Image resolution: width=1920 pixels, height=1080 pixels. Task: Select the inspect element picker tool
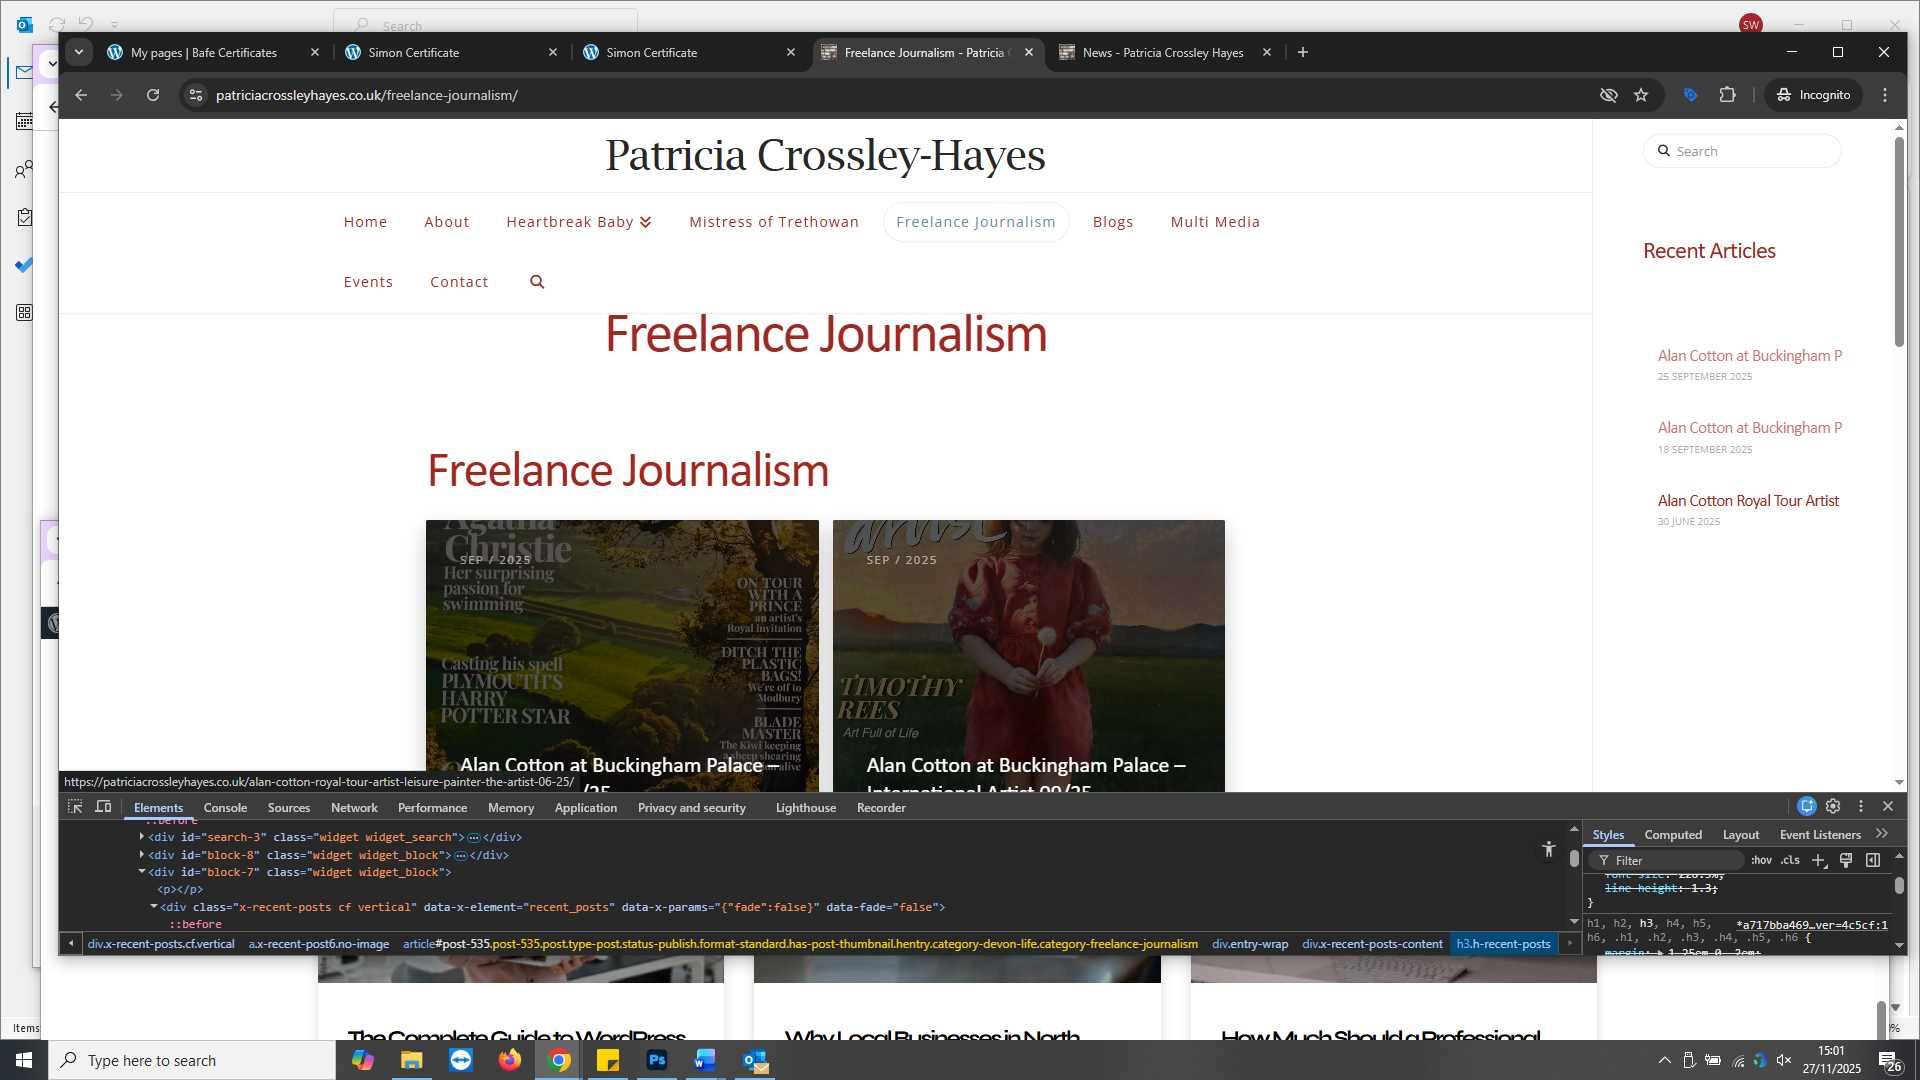[x=75, y=807]
